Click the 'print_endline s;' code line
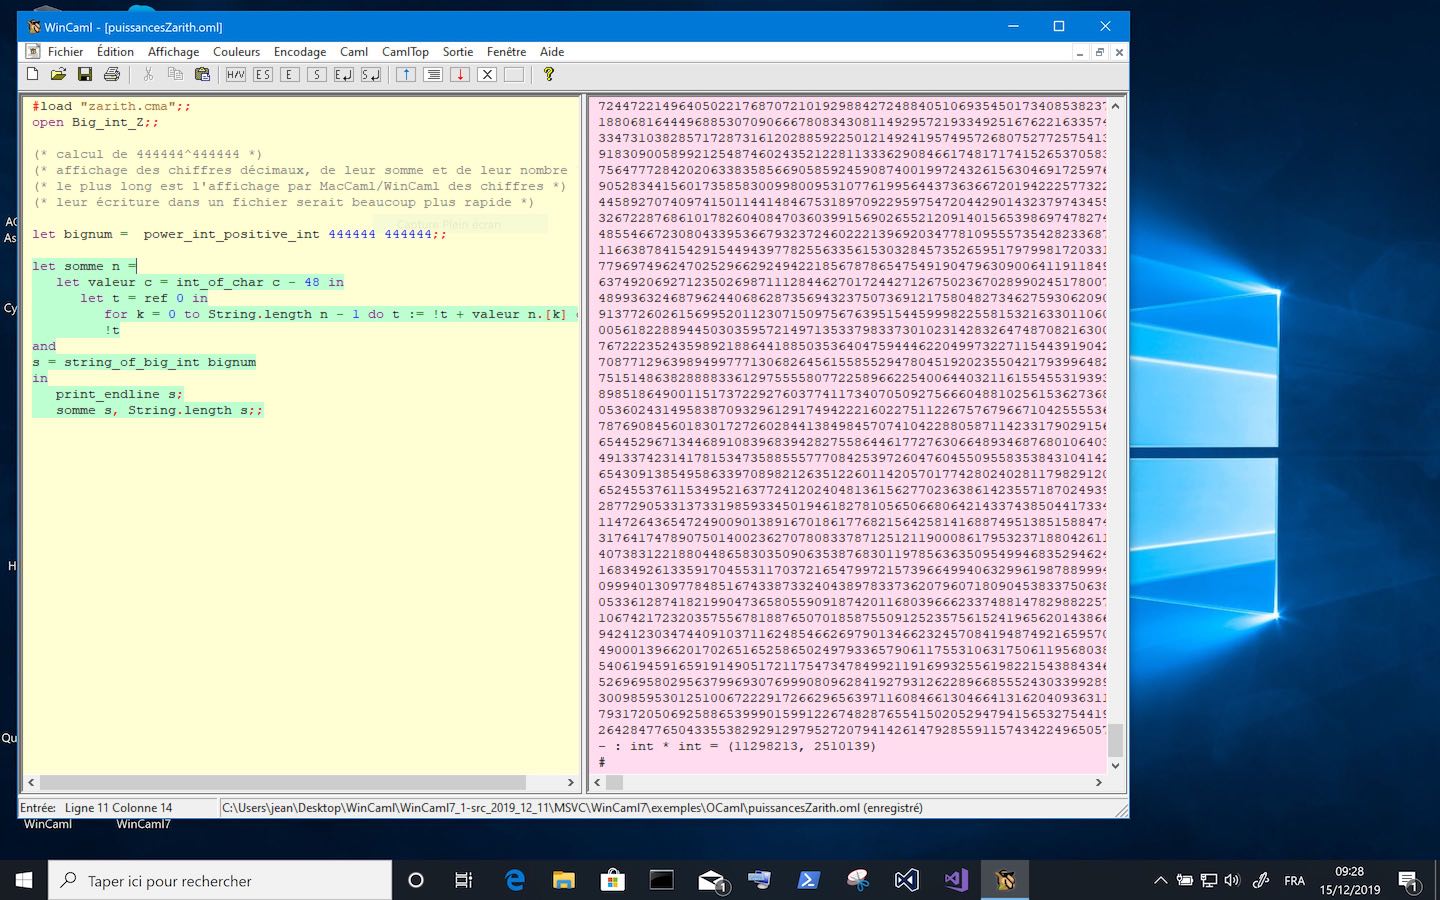 click(x=119, y=394)
